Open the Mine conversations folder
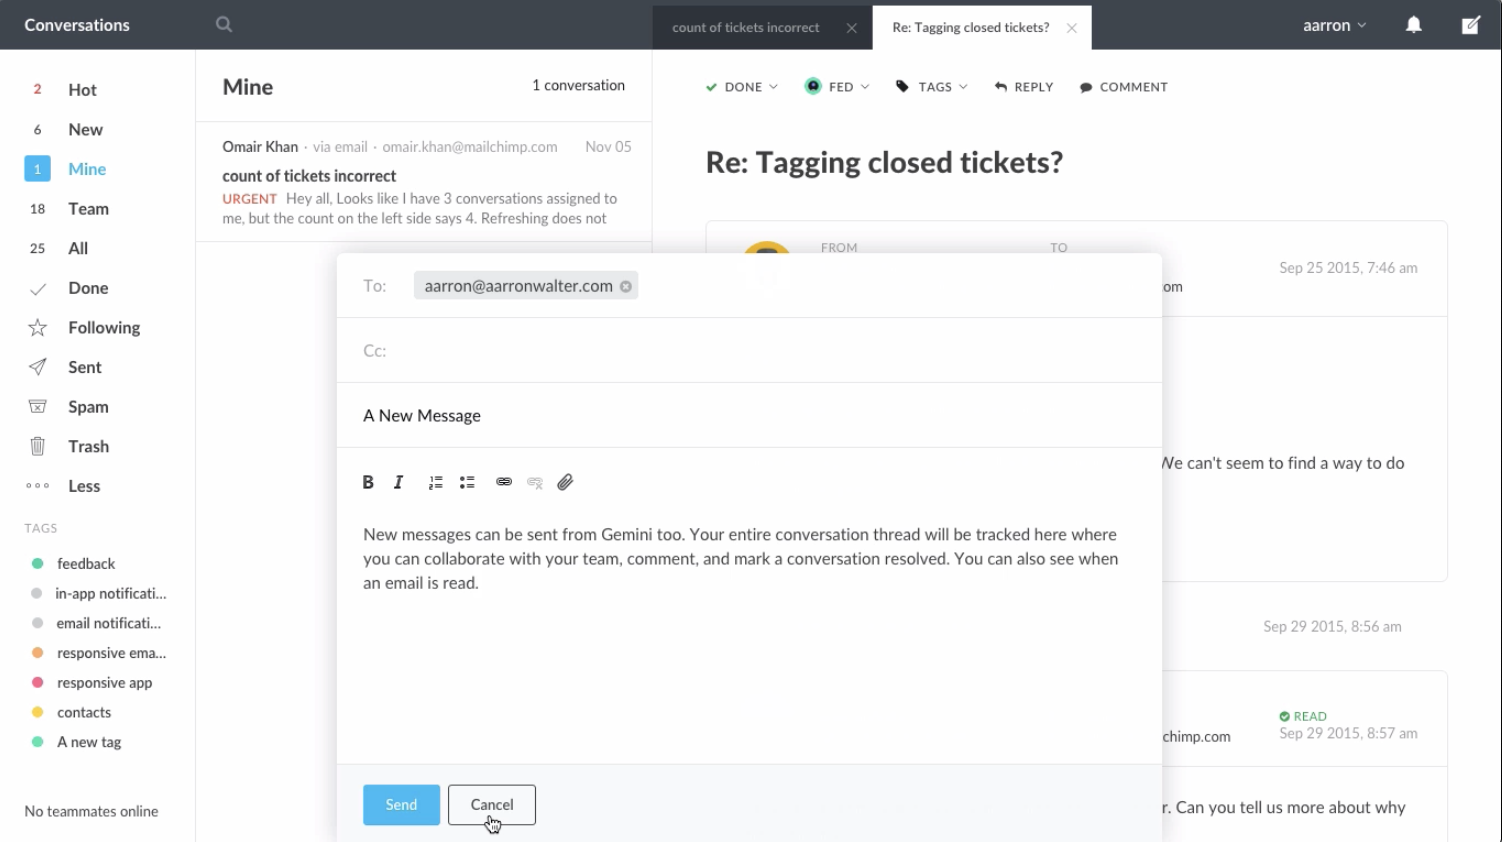The height and width of the screenshot is (842, 1502). point(87,169)
